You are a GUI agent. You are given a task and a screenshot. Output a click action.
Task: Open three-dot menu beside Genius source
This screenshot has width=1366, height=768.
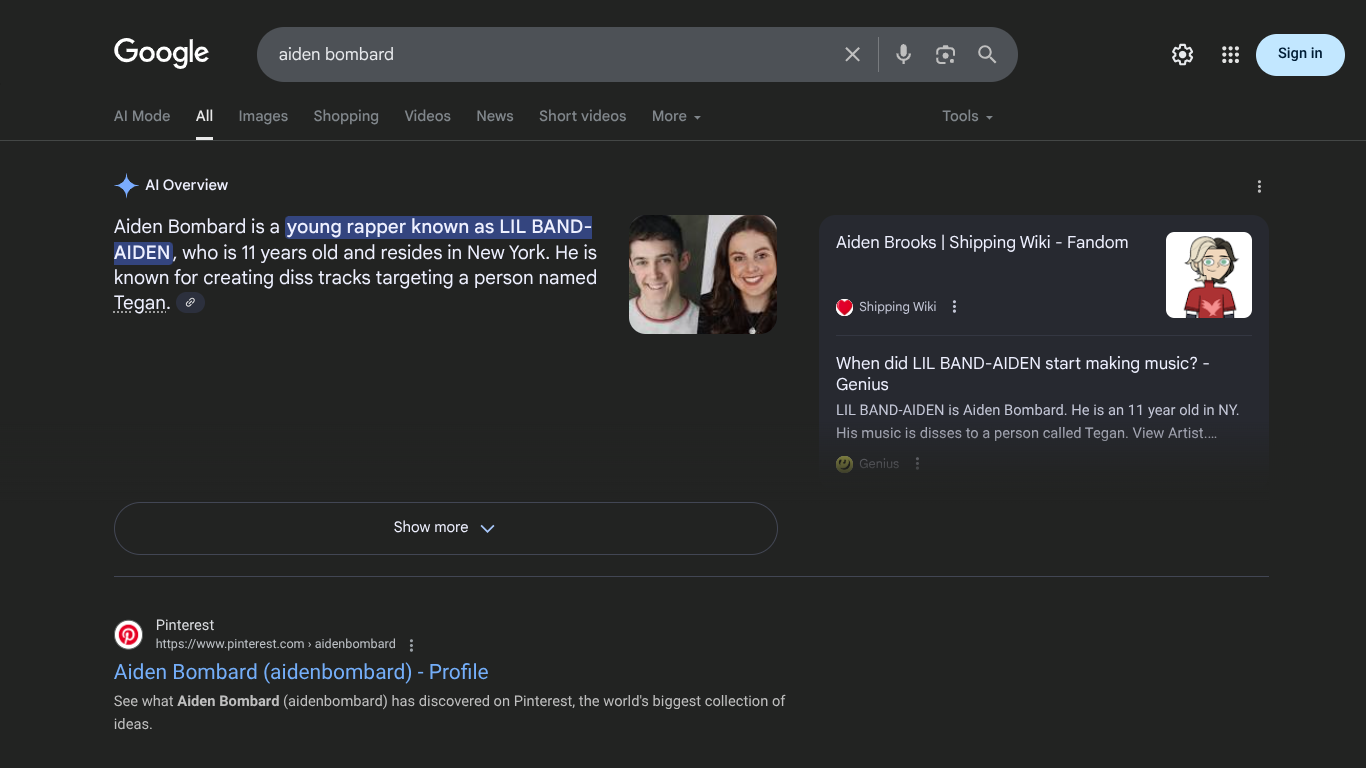point(917,464)
